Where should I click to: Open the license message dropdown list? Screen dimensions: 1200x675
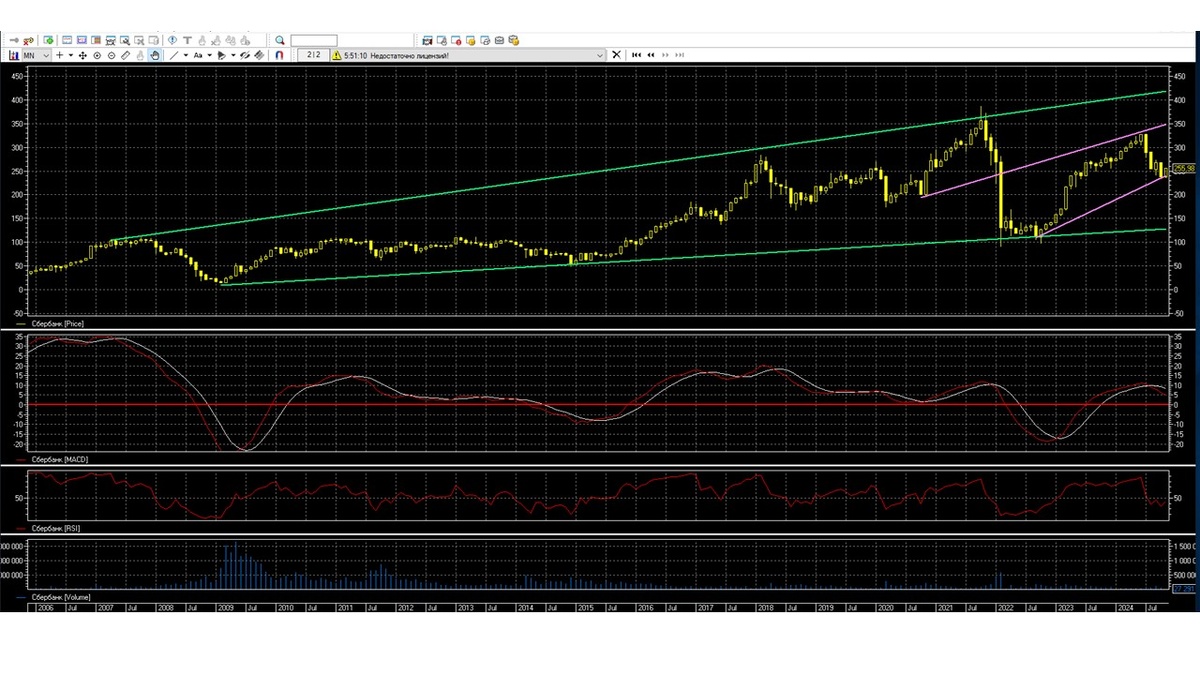[599, 55]
